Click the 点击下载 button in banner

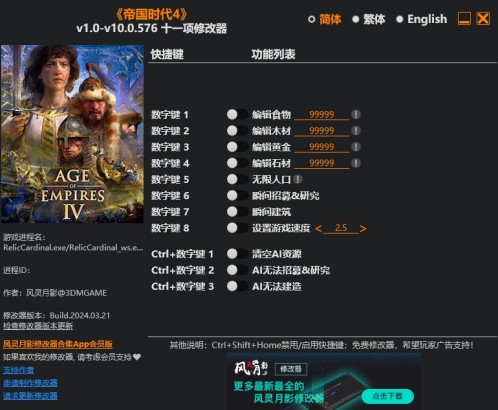(387, 396)
